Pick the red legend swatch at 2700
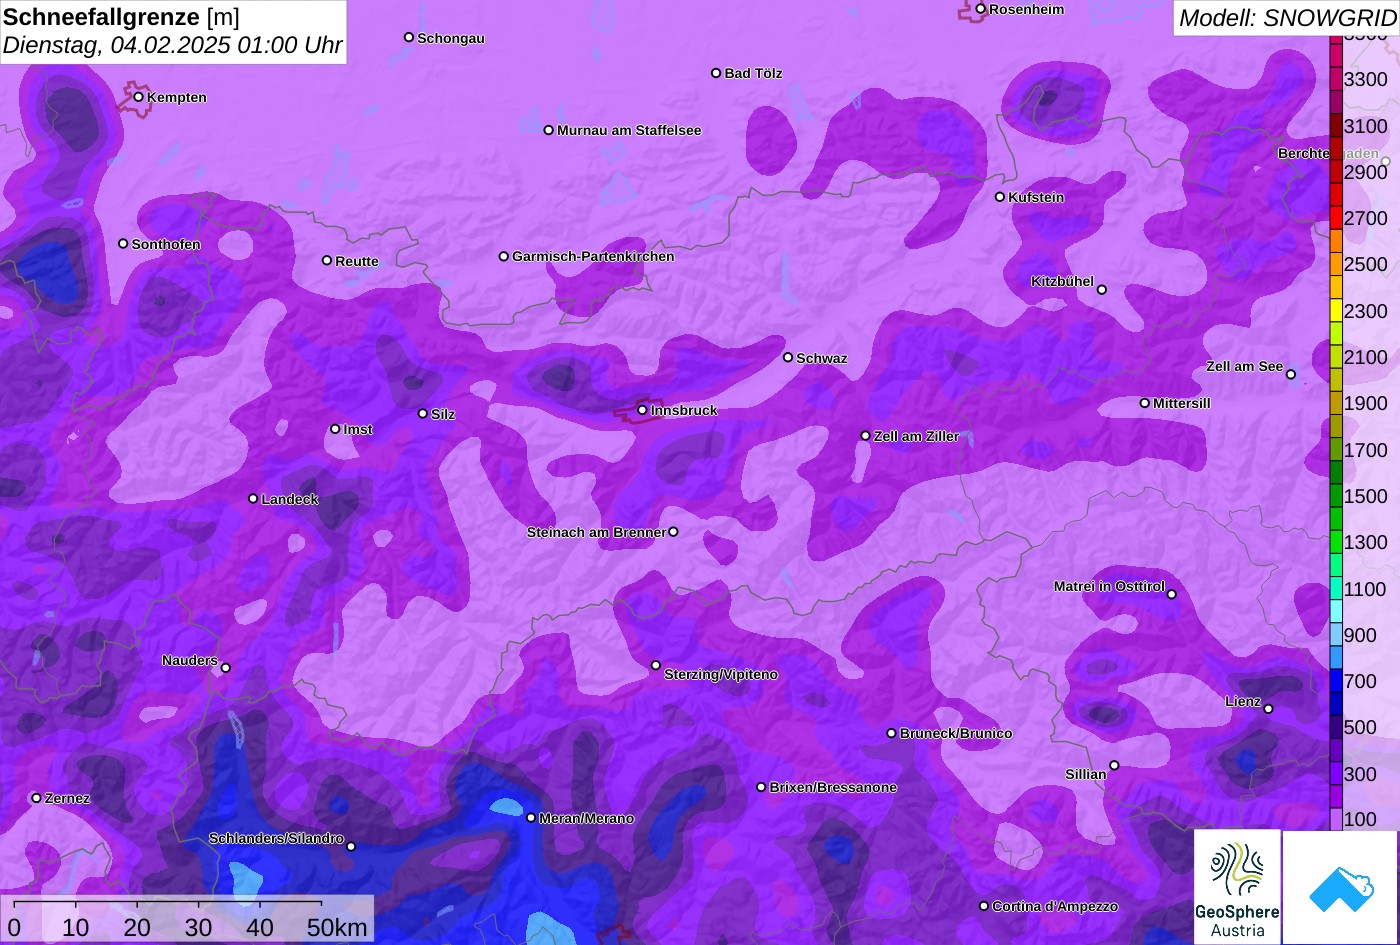The height and width of the screenshot is (945, 1400). click(x=1336, y=218)
